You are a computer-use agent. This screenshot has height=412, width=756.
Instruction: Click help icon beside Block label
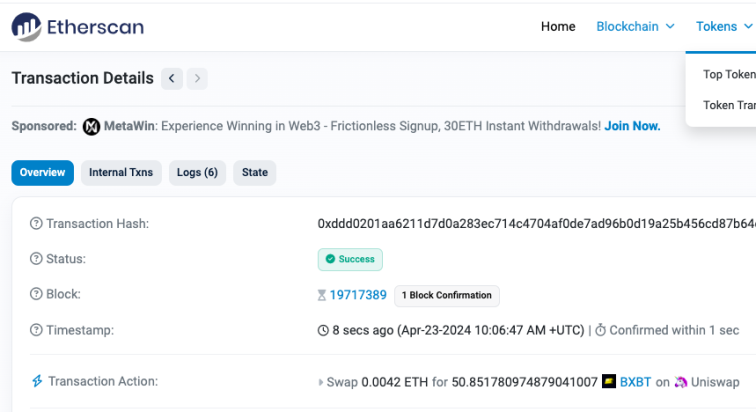pos(36,294)
